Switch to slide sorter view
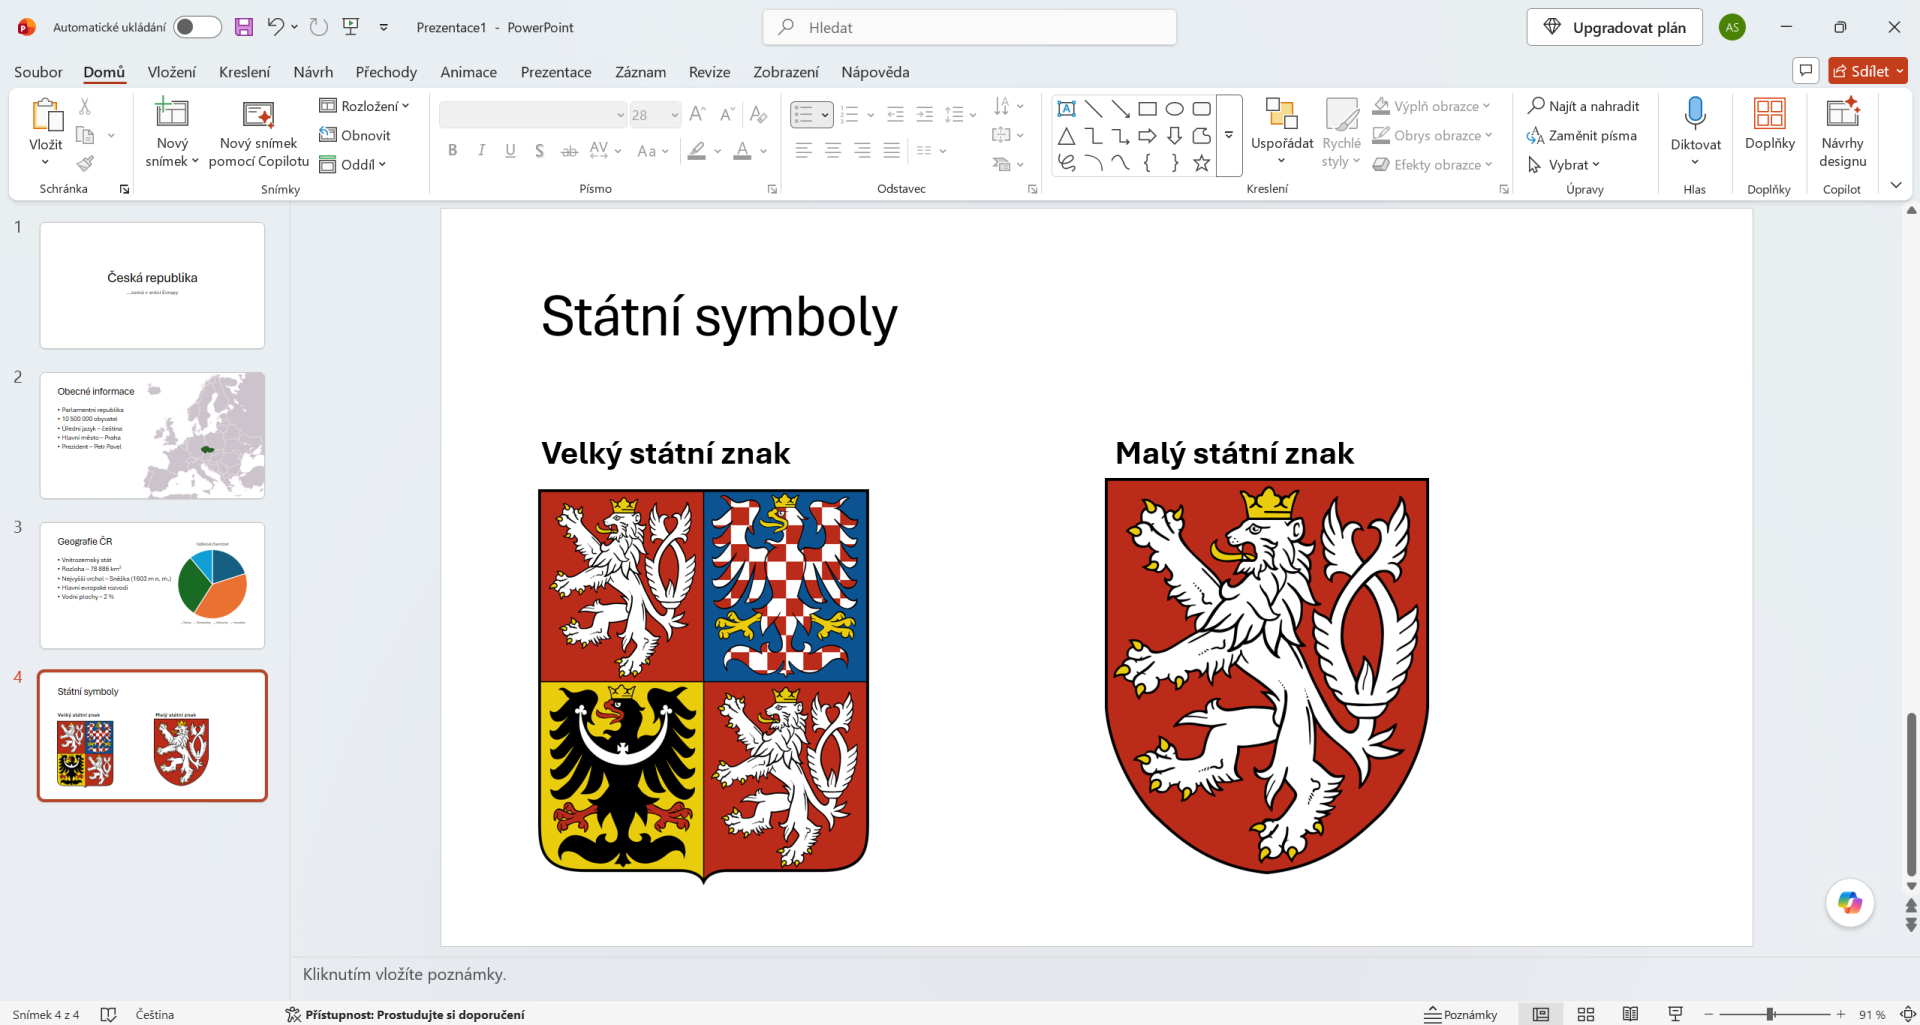The height and width of the screenshot is (1025, 1920). pos(1586,1014)
